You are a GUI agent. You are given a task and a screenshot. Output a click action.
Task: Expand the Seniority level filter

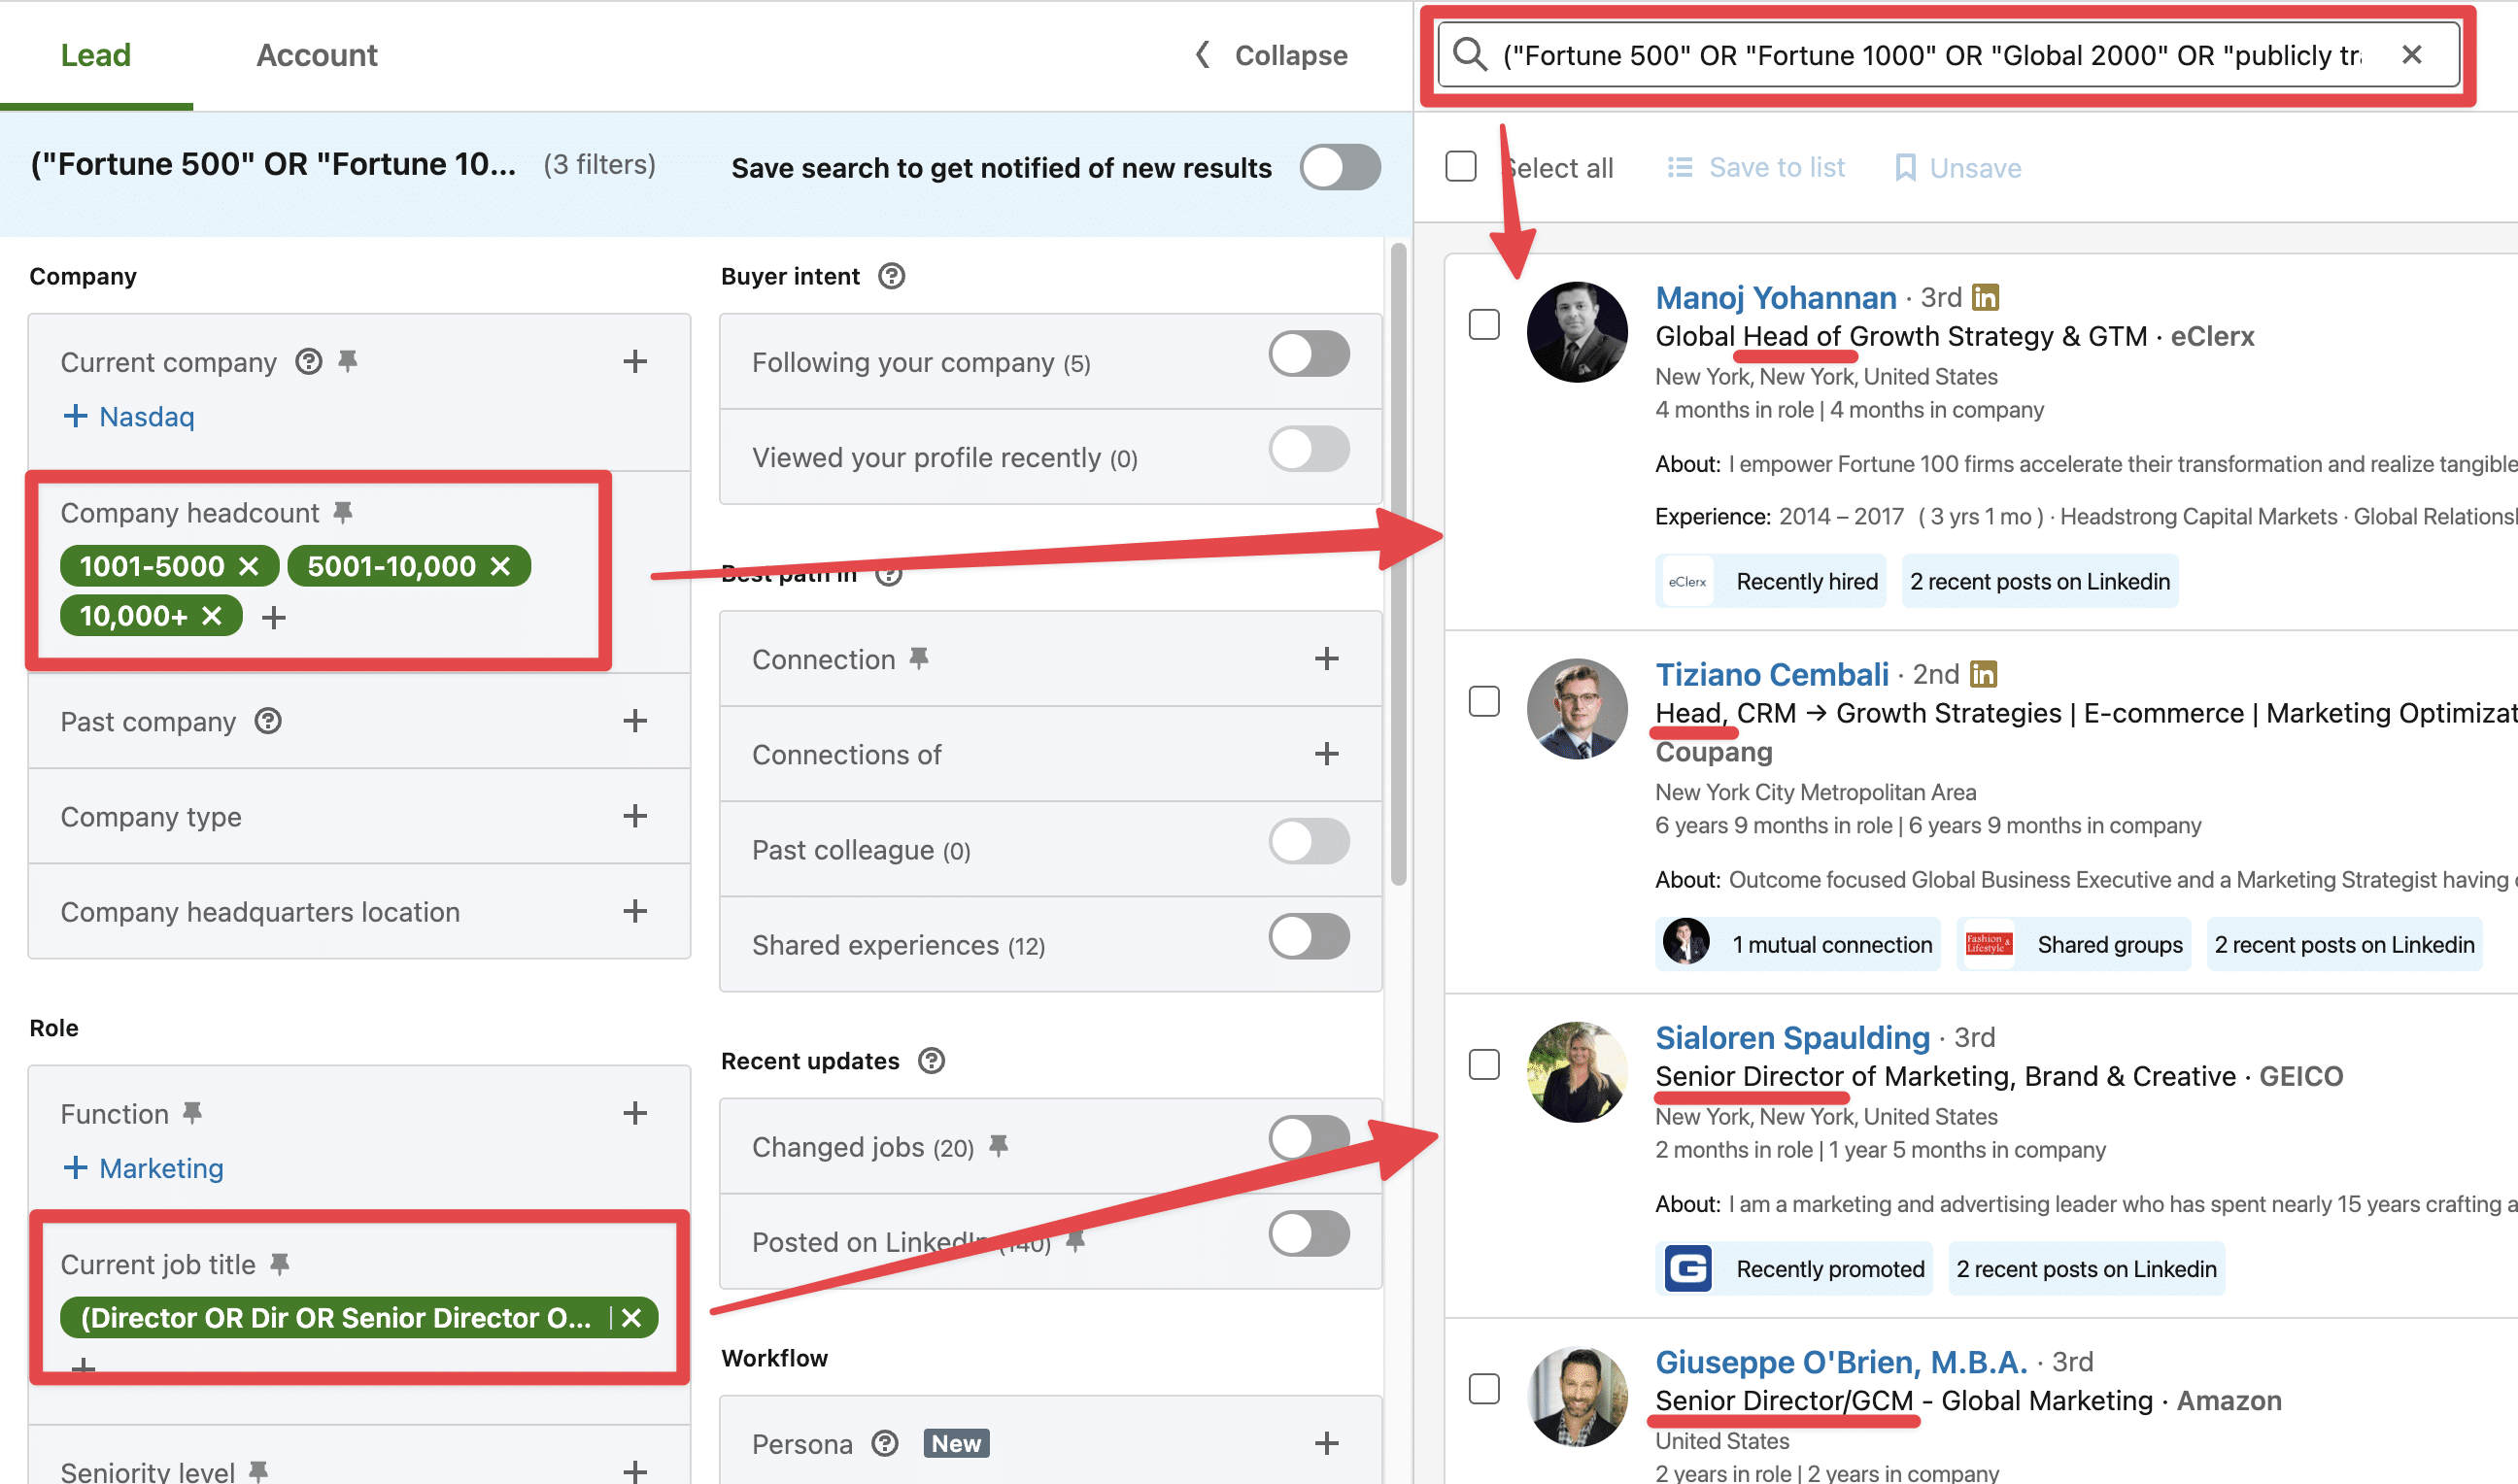(x=634, y=1470)
